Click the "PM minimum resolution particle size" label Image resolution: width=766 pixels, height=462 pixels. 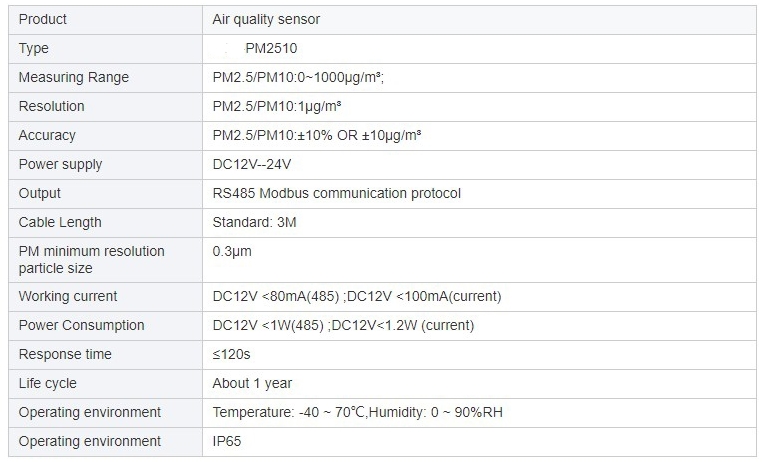(92, 259)
